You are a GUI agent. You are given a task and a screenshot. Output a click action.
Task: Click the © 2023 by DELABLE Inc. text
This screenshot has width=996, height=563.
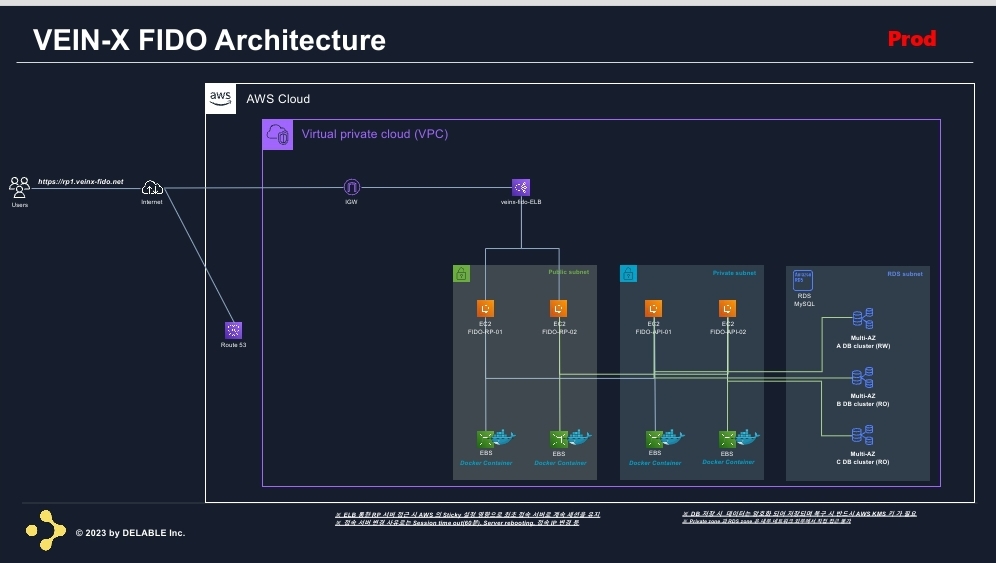pyautogui.click(x=130, y=533)
